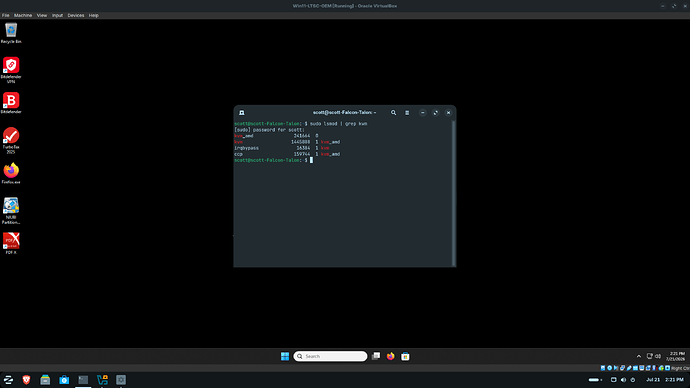
Task: Open the VirtualBox Machine menu
Action: coord(23,15)
